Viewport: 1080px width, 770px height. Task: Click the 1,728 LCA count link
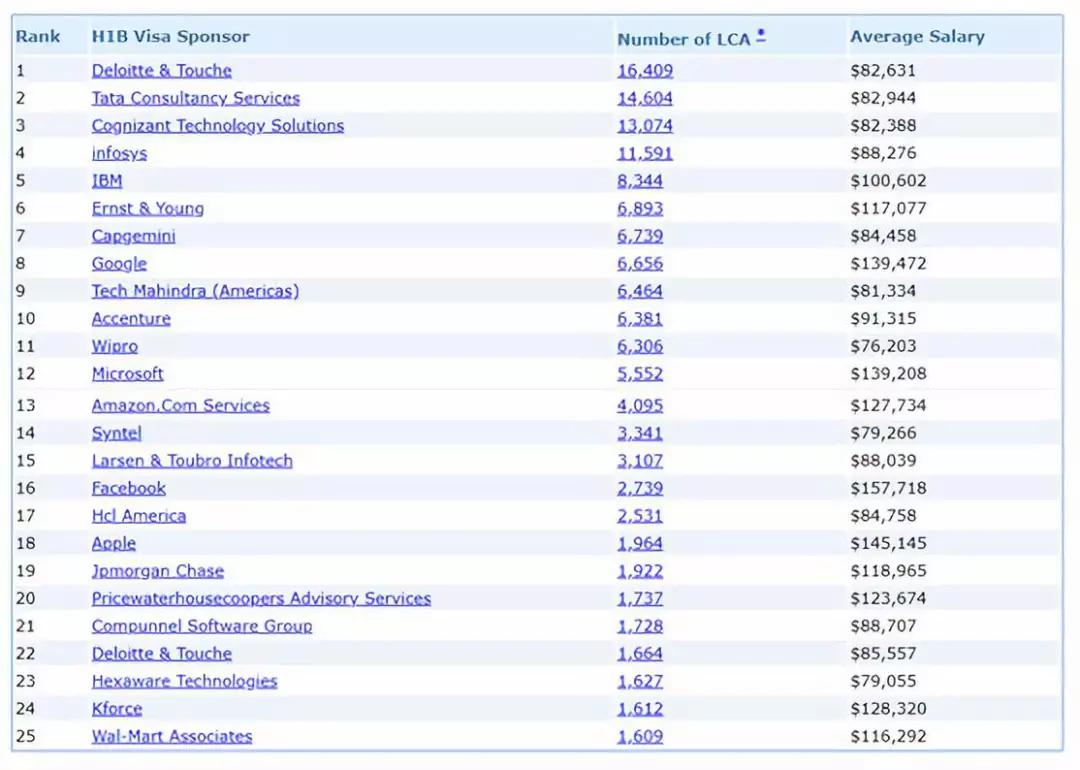point(640,626)
